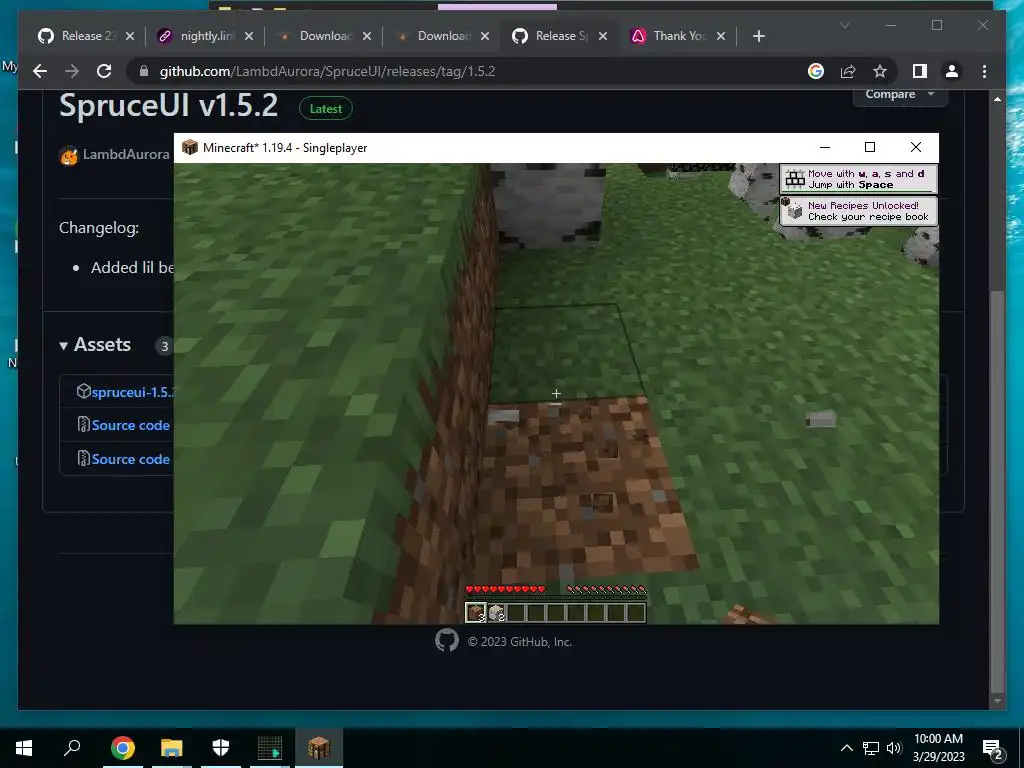Screen dimensions: 1024x768
Task: Open the Compare dropdown on GitHub
Action: 900,94
